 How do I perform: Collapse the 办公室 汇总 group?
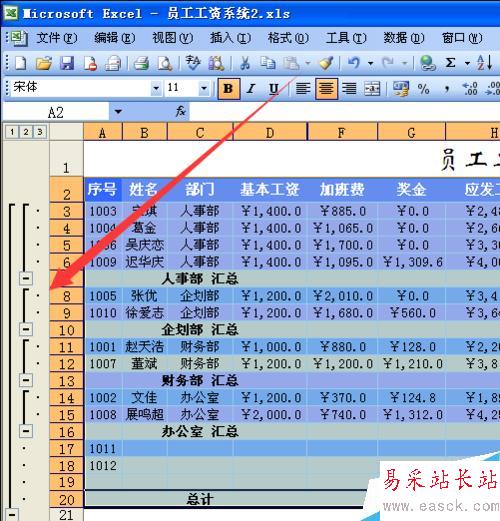pos(26,431)
